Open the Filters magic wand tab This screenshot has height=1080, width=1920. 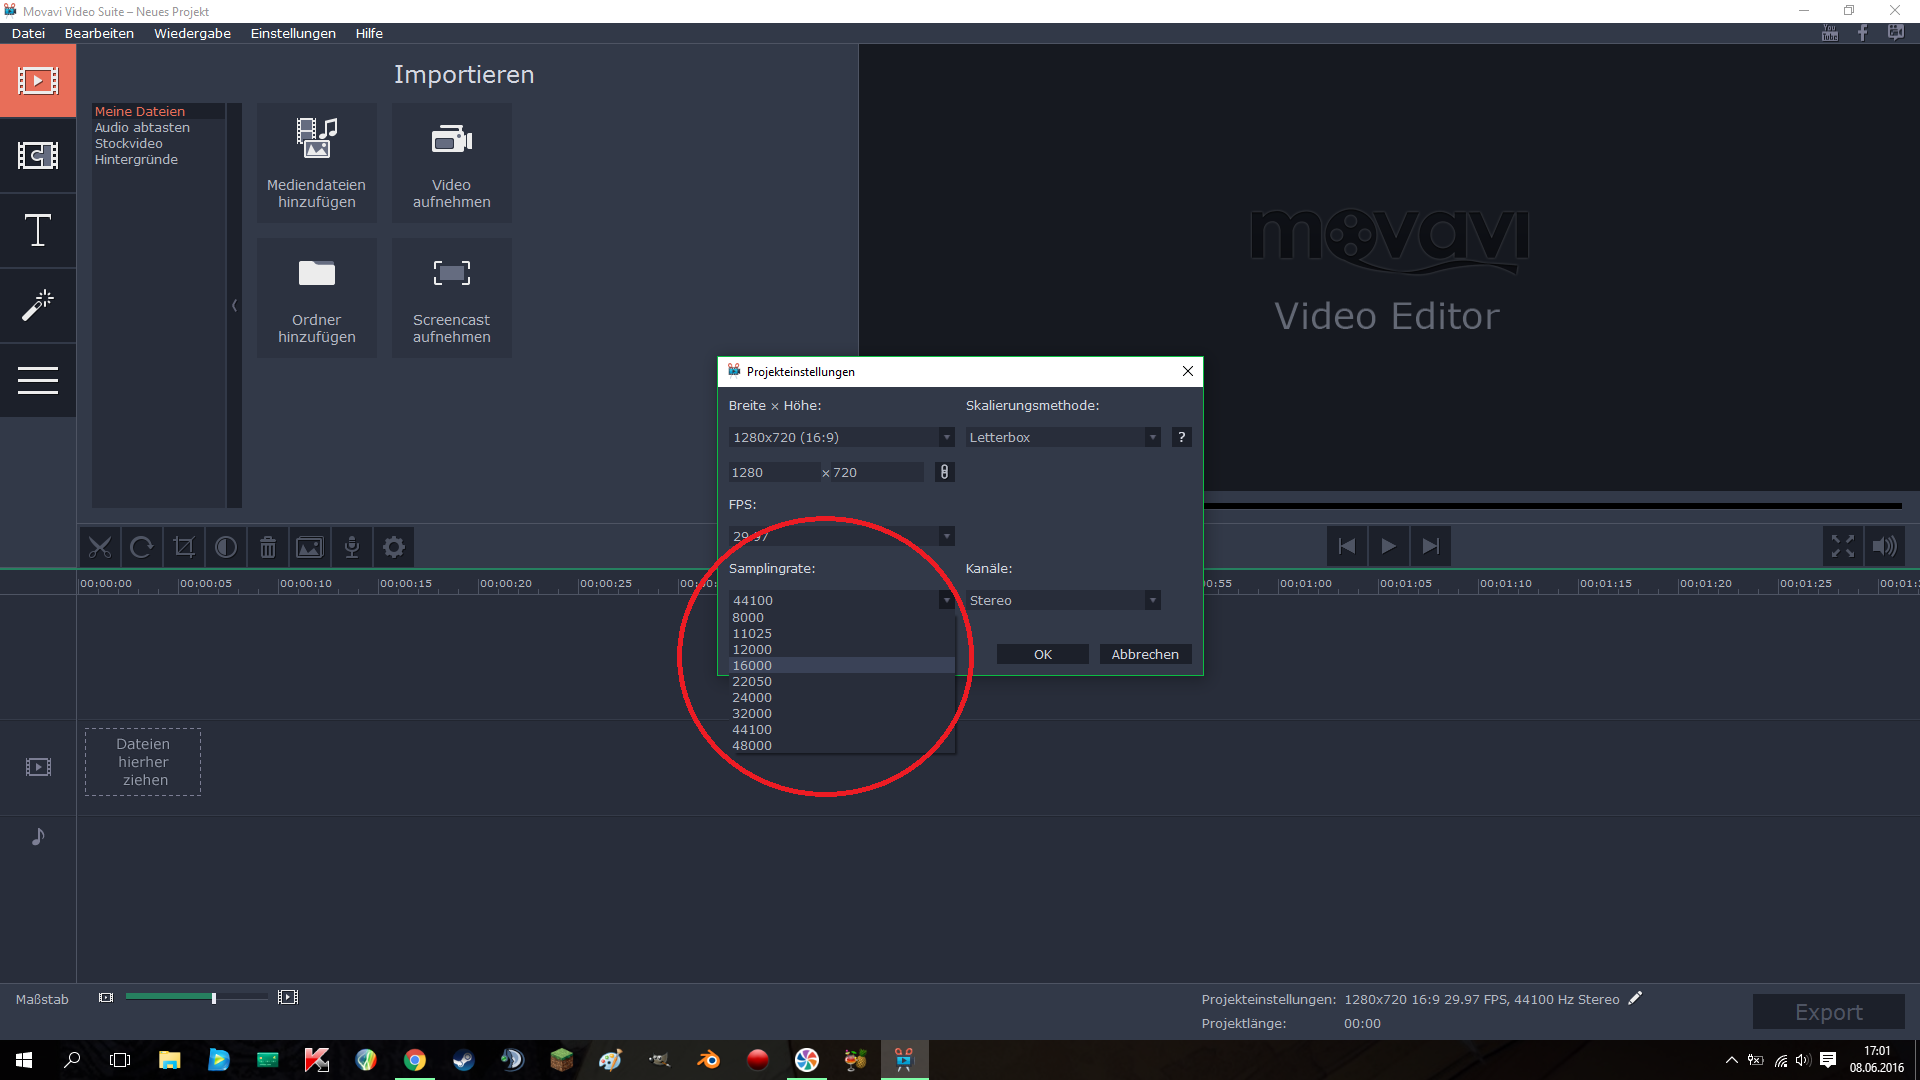point(38,305)
